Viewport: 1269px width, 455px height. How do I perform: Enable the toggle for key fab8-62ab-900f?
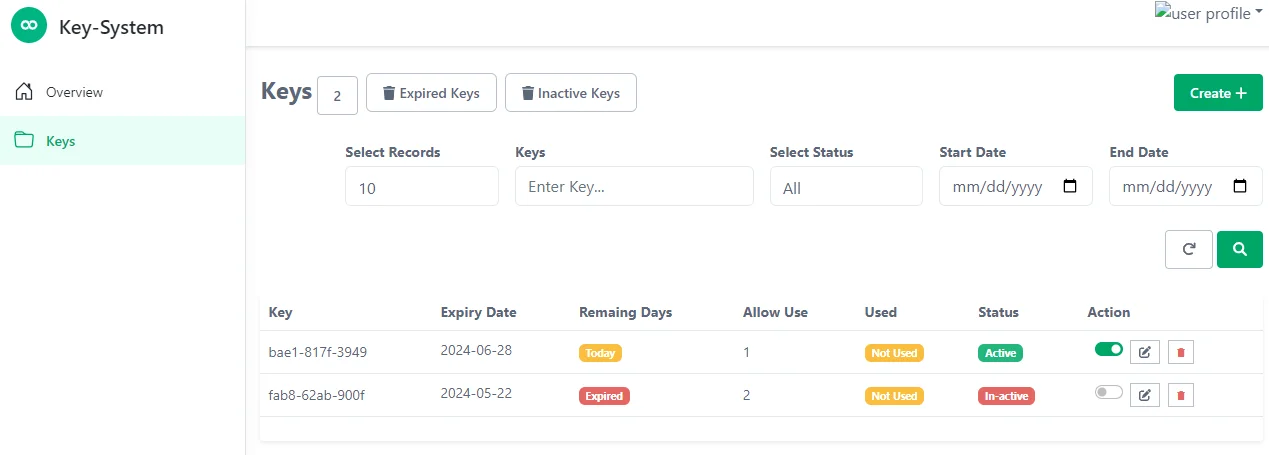1109,393
